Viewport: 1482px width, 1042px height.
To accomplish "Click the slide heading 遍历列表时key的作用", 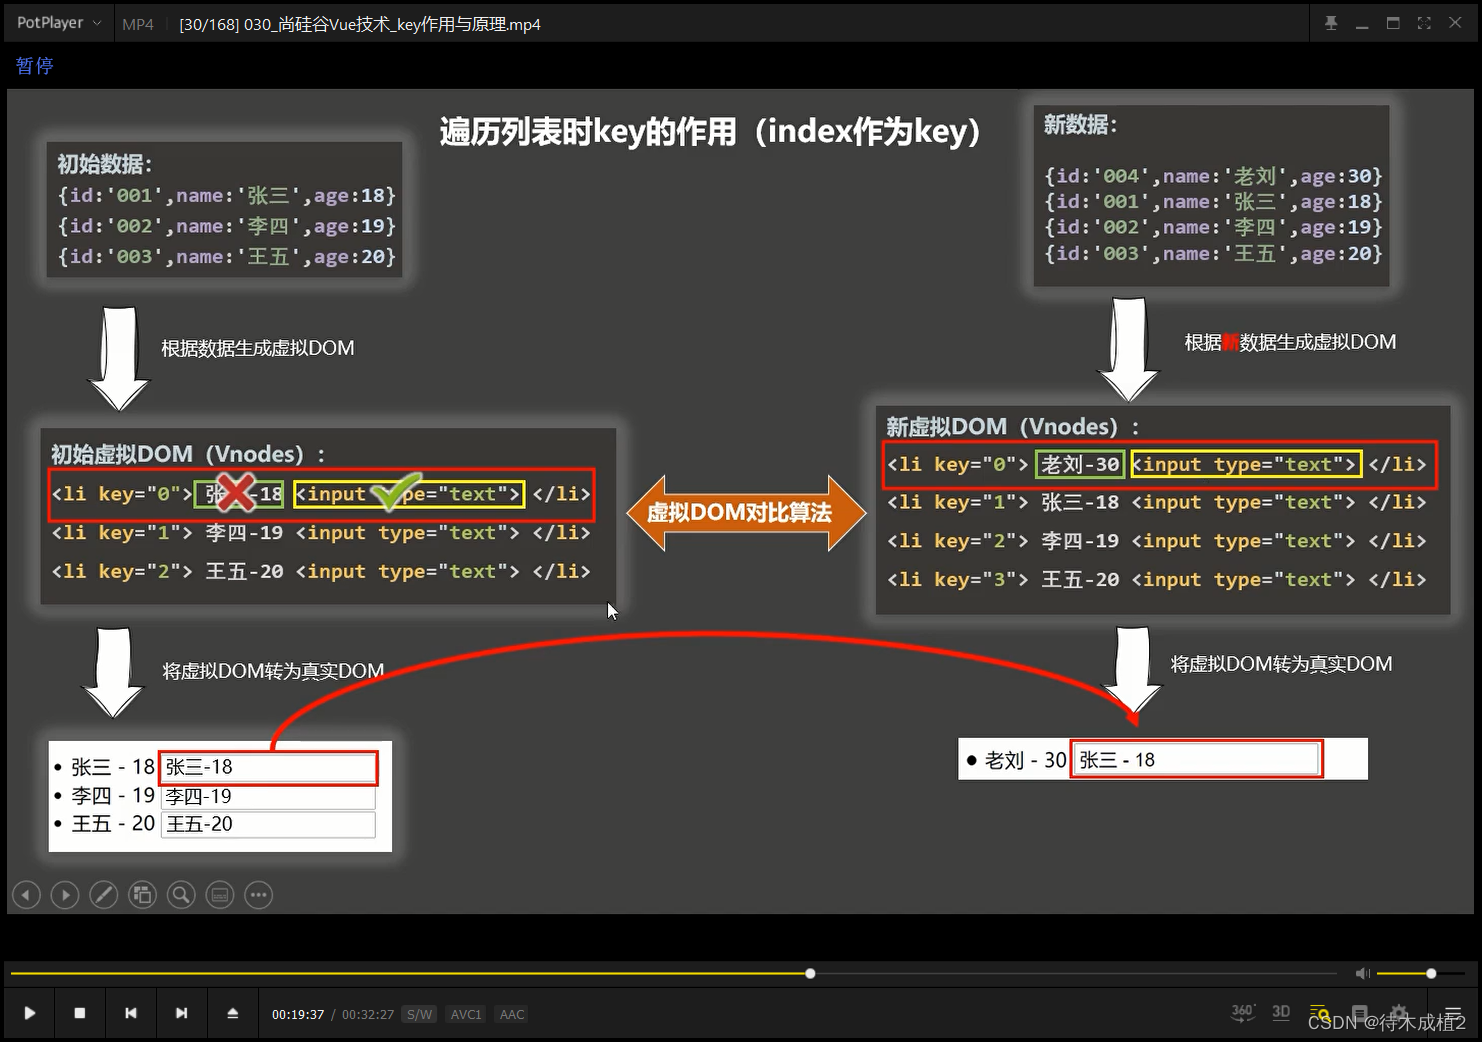I will tap(710, 132).
